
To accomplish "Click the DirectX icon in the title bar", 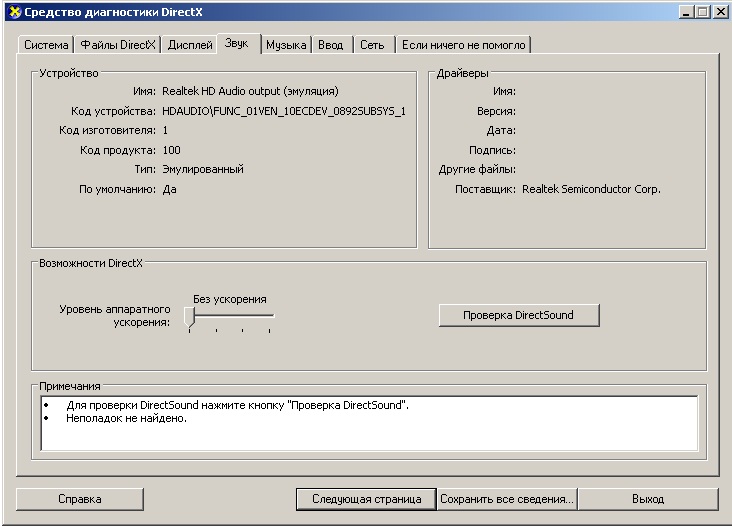I will (x=15, y=12).
